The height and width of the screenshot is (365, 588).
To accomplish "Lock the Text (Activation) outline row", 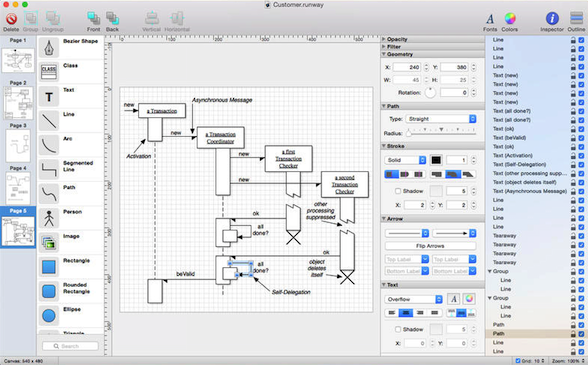I will point(573,155).
